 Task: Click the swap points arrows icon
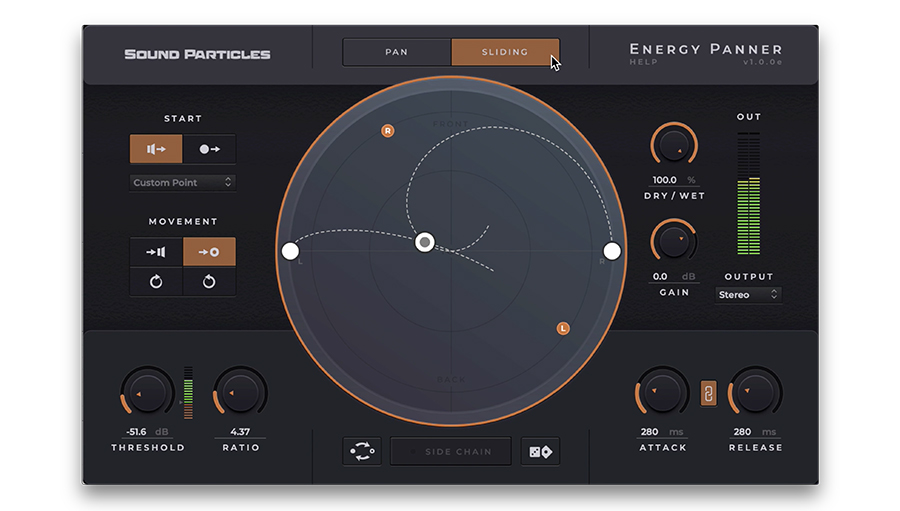click(362, 451)
